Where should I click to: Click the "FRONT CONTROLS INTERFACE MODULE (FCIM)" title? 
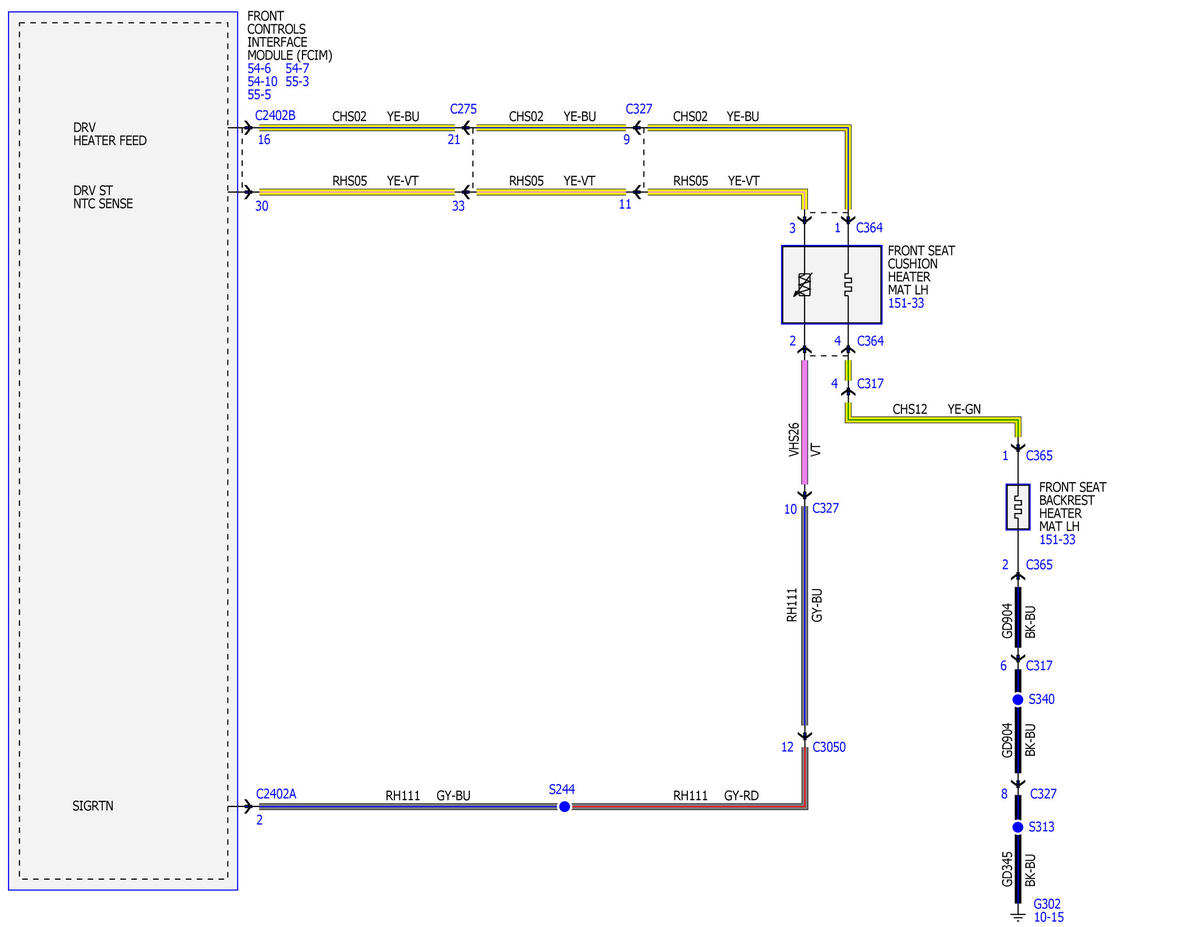(x=290, y=36)
